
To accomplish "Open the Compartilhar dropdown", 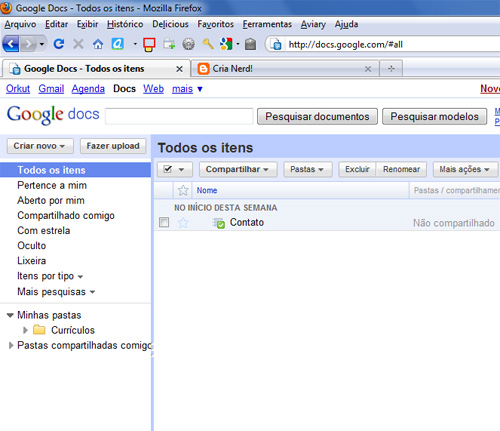I will click(238, 169).
